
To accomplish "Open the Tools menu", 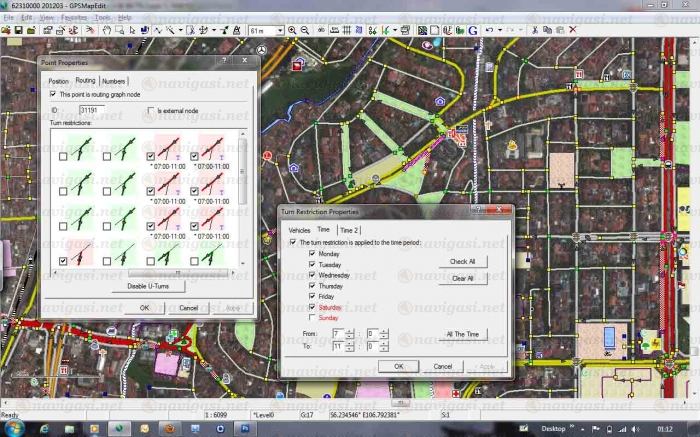I will click(x=102, y=18).
